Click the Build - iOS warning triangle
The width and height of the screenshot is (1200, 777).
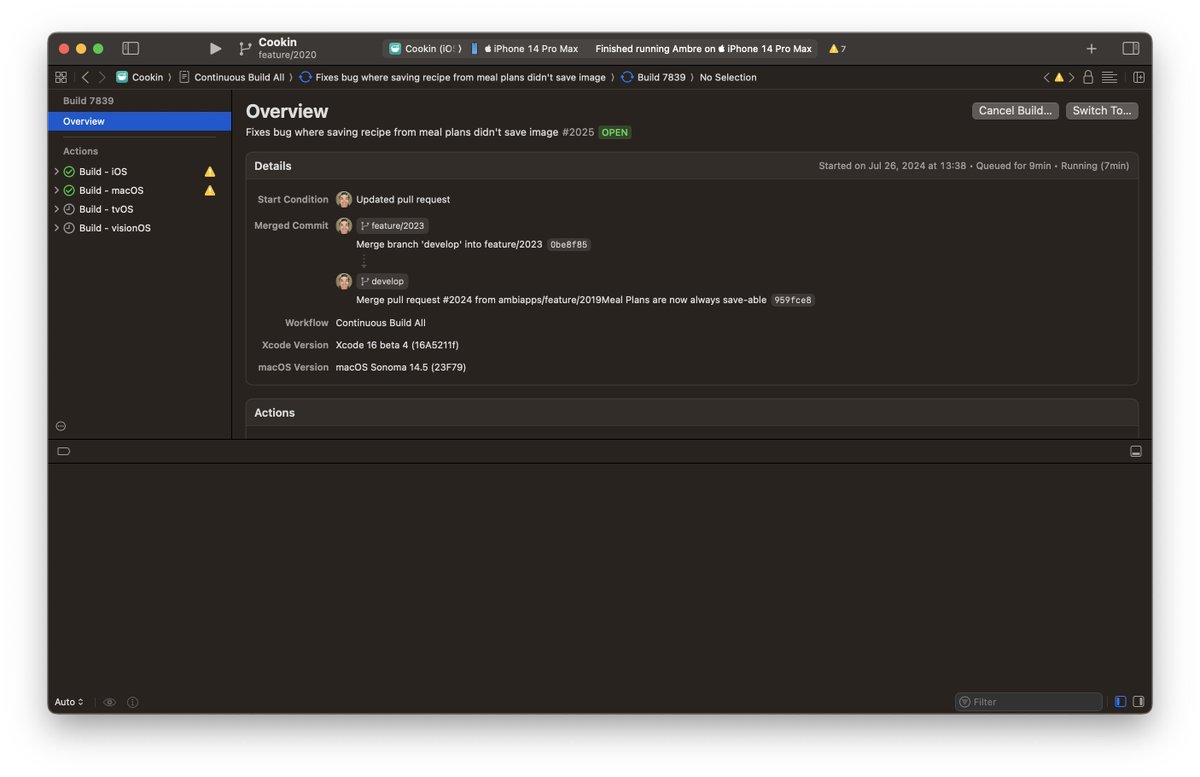point(210,172)
